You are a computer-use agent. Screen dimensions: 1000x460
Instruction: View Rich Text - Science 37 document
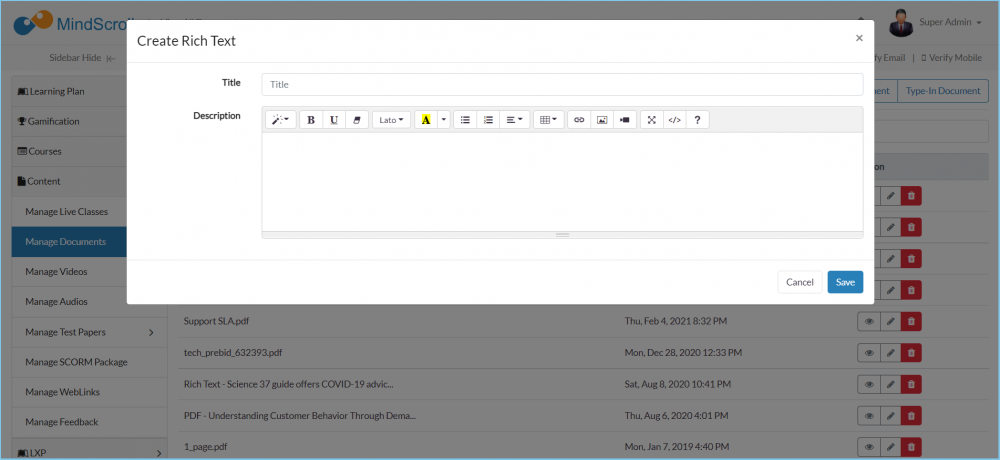pyautogui.click(x=869, y=384)
